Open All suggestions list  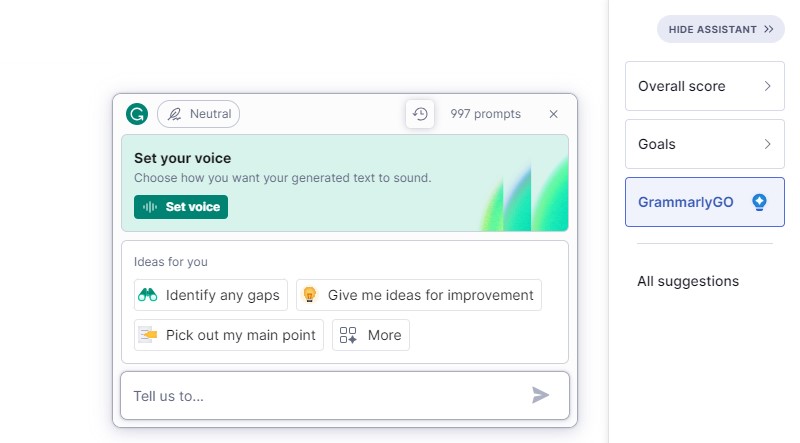(x=688, y=281)
